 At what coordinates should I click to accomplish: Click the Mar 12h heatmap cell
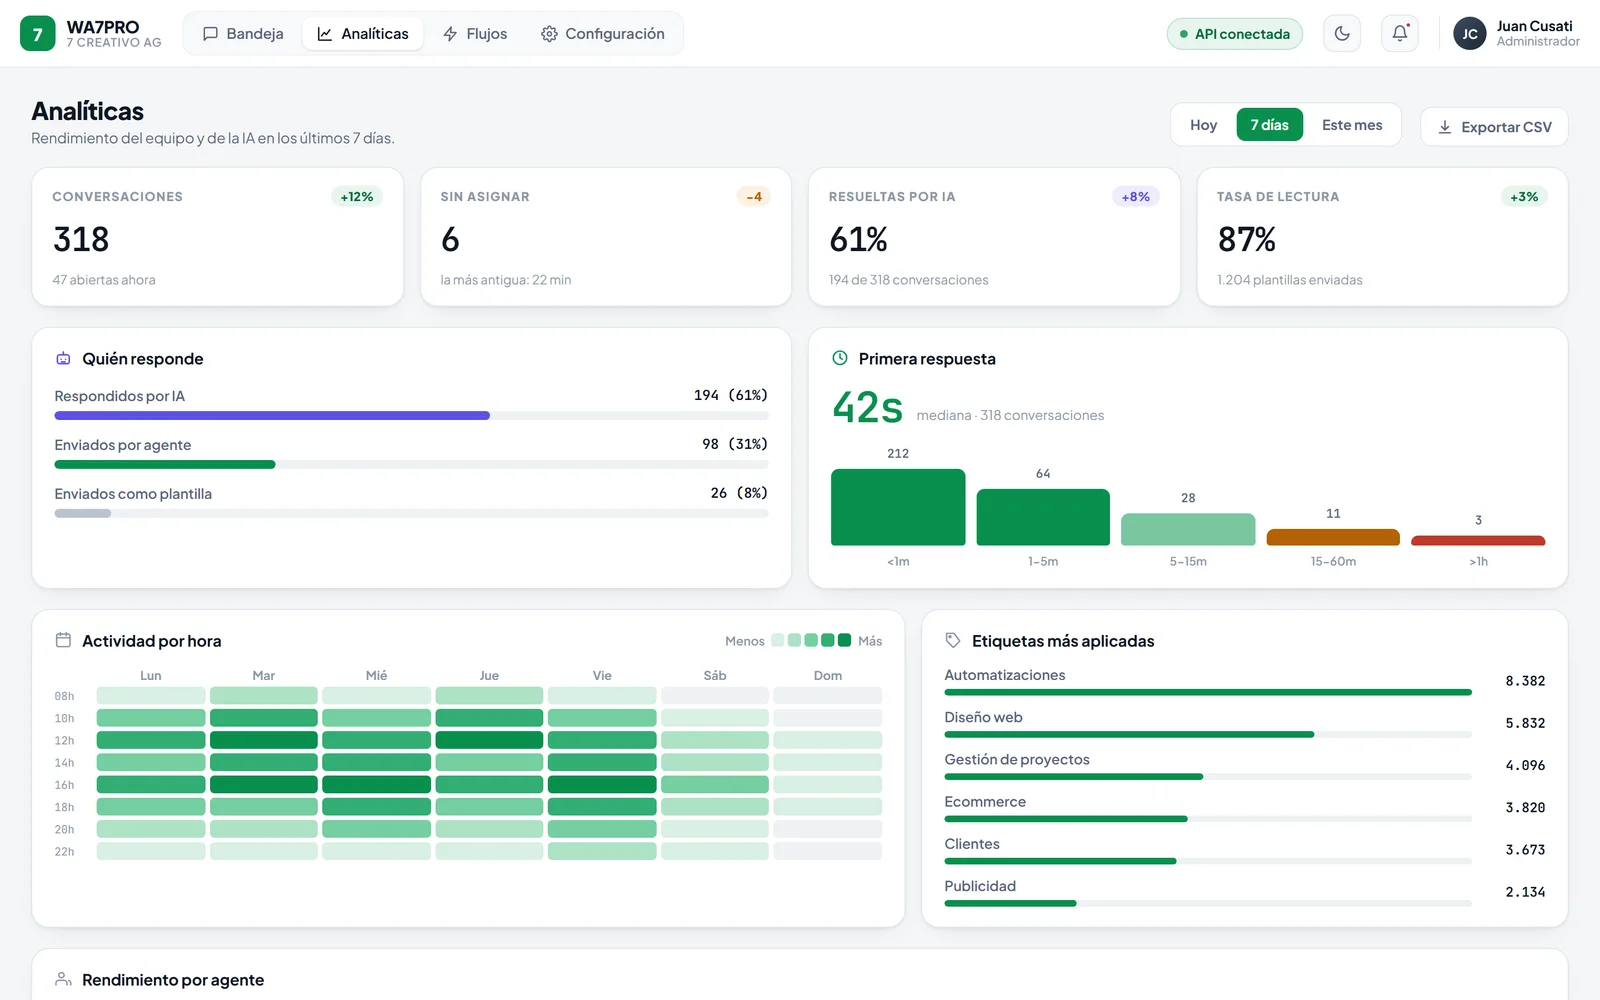[x=264, y=740]
